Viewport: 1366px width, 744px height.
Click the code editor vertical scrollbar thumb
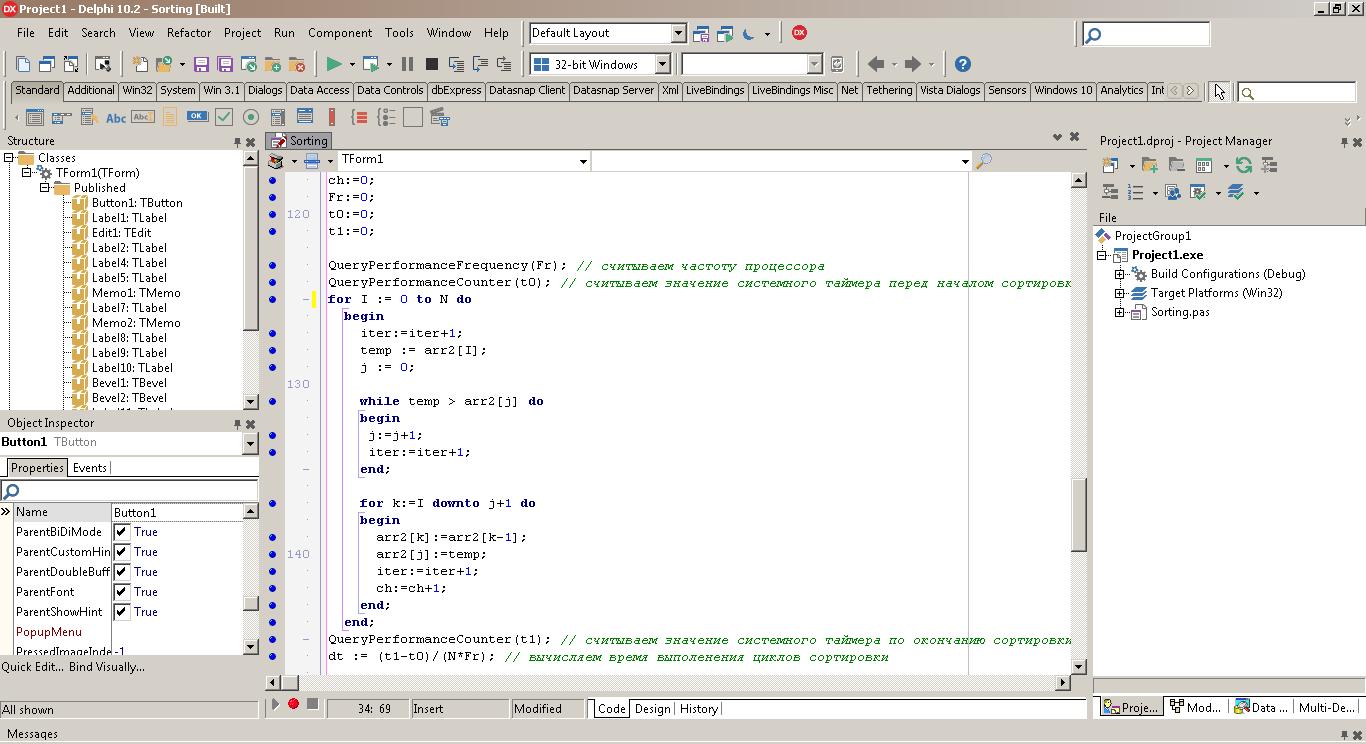click(1078, 515)
